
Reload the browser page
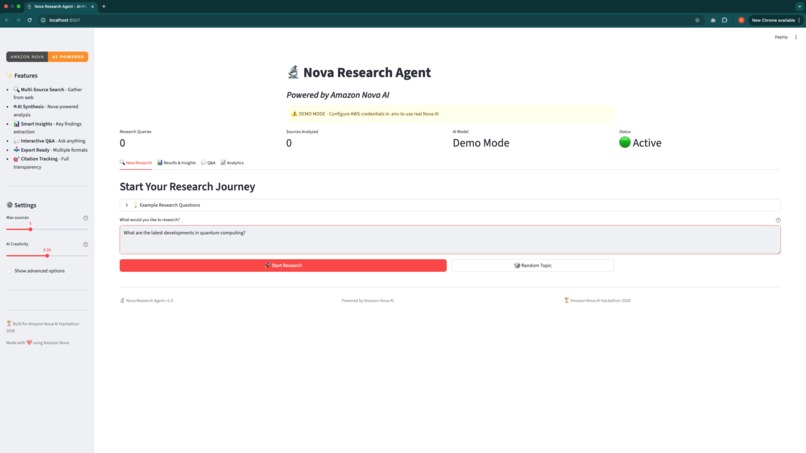coord(29,20)
